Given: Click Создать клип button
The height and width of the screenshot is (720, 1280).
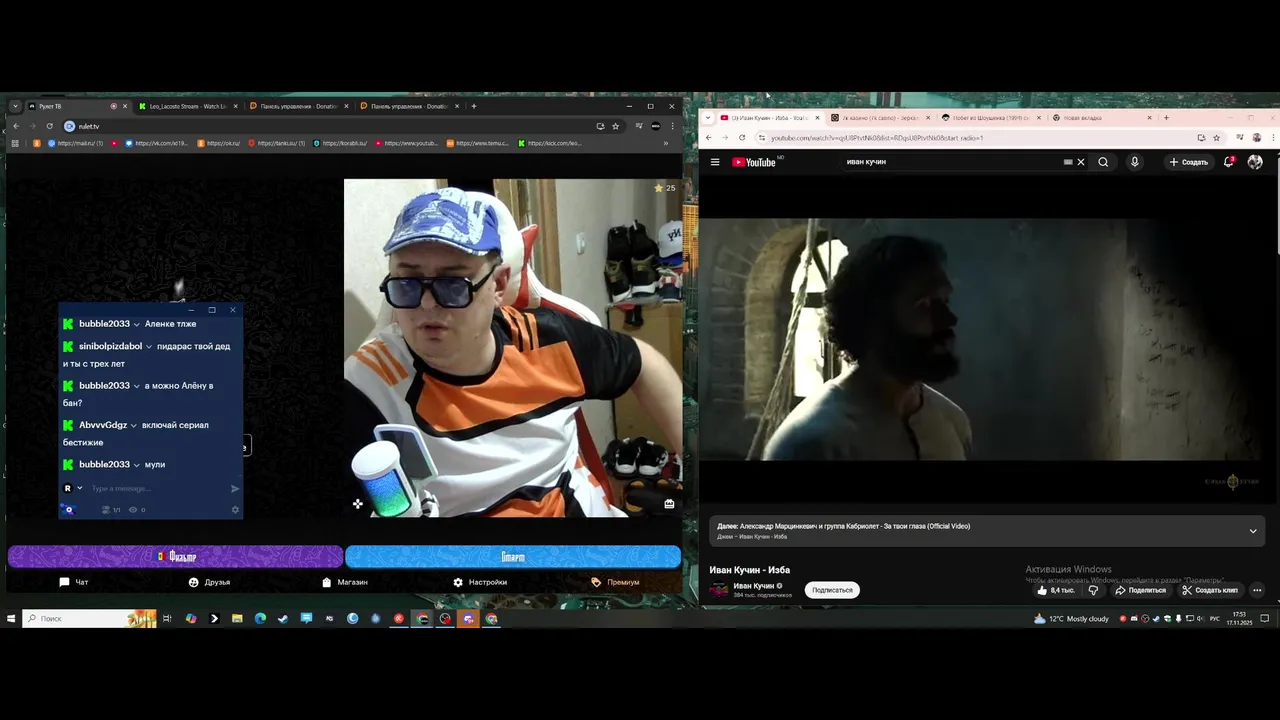Looking at the screenshot, I should coord(1210,590).
